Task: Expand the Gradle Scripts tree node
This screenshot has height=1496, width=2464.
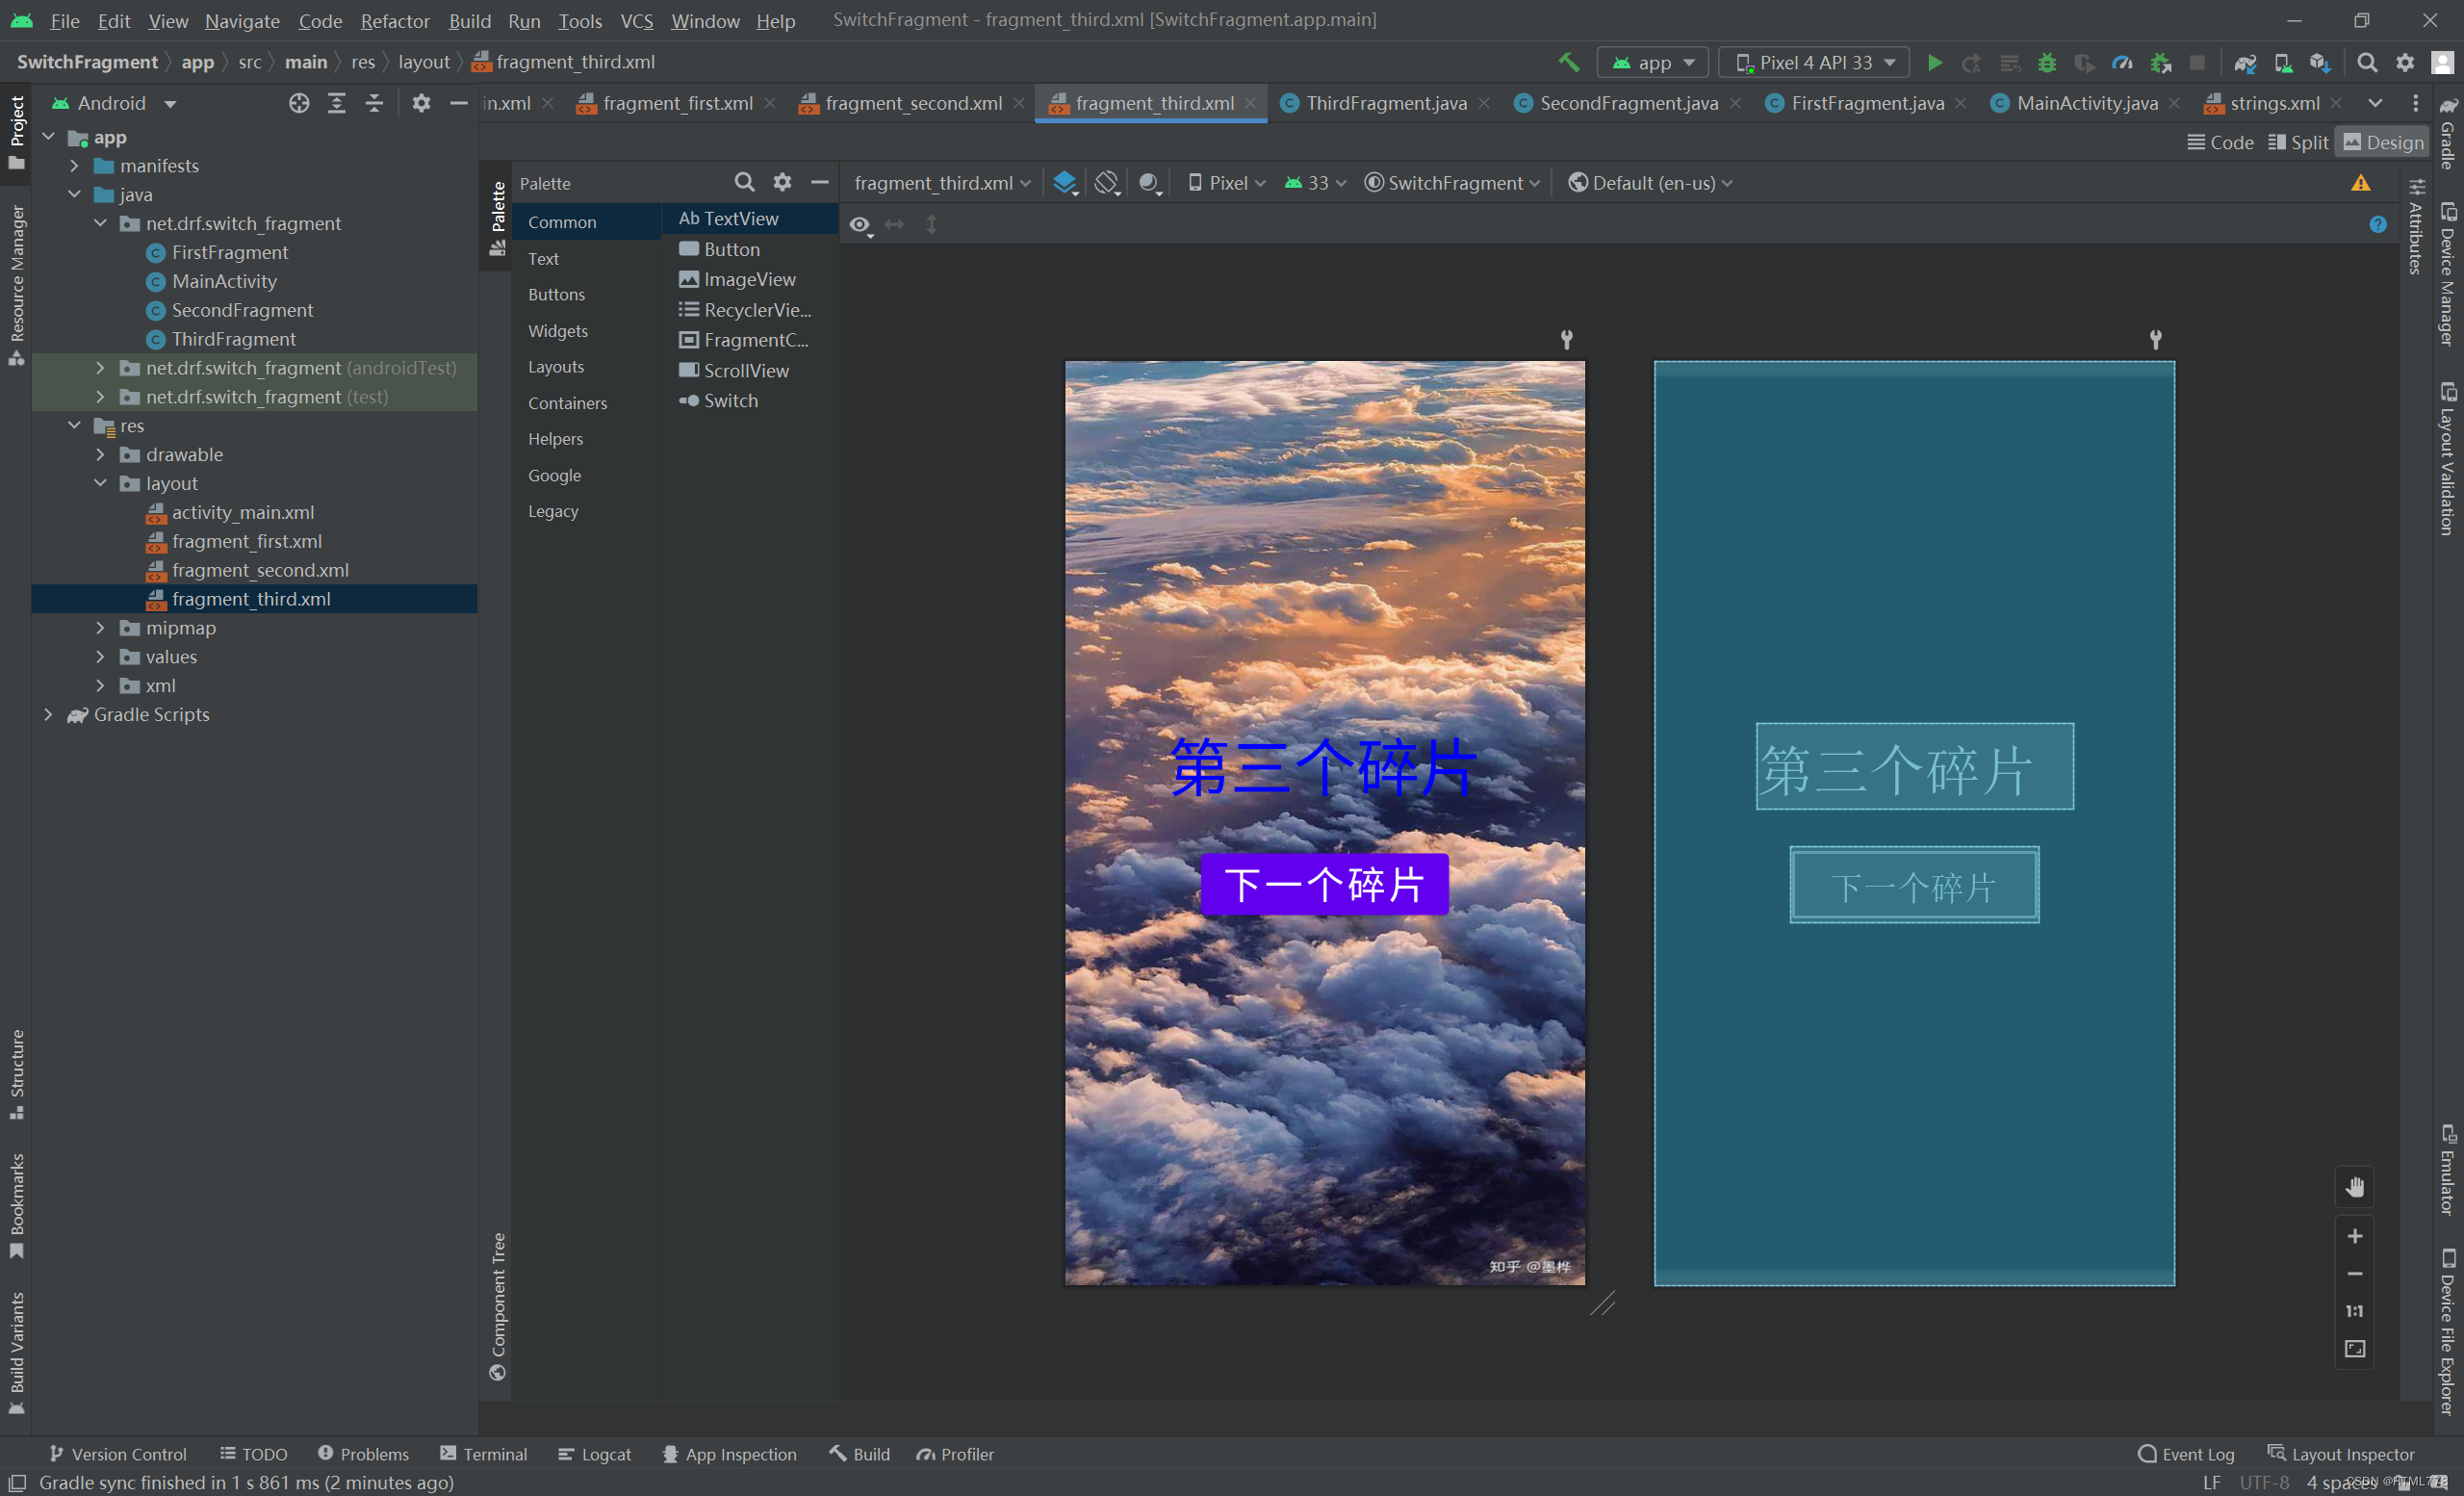Action: pos(47,714)
